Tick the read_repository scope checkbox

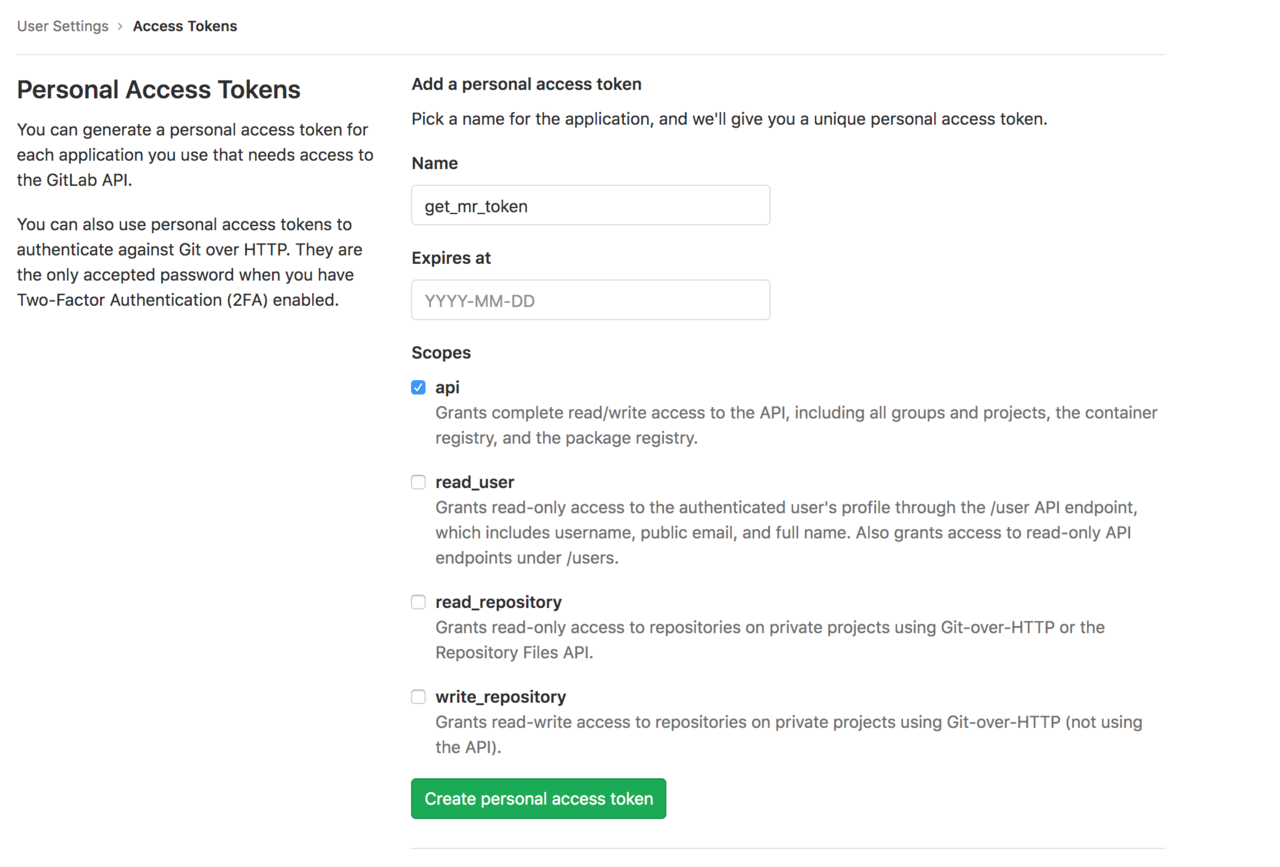tap(418, 602)
